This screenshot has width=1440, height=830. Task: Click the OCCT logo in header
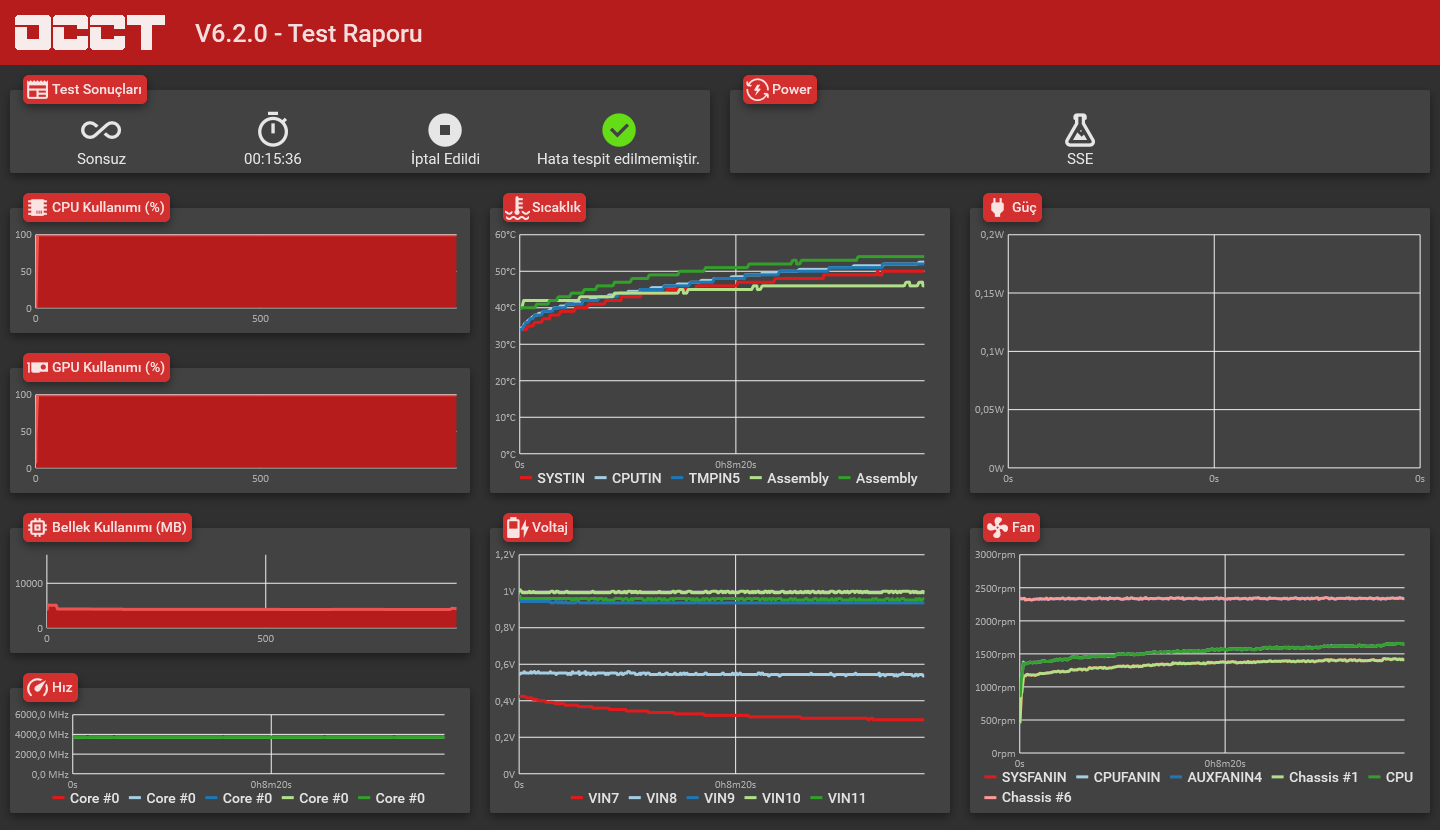coord(90,33)
